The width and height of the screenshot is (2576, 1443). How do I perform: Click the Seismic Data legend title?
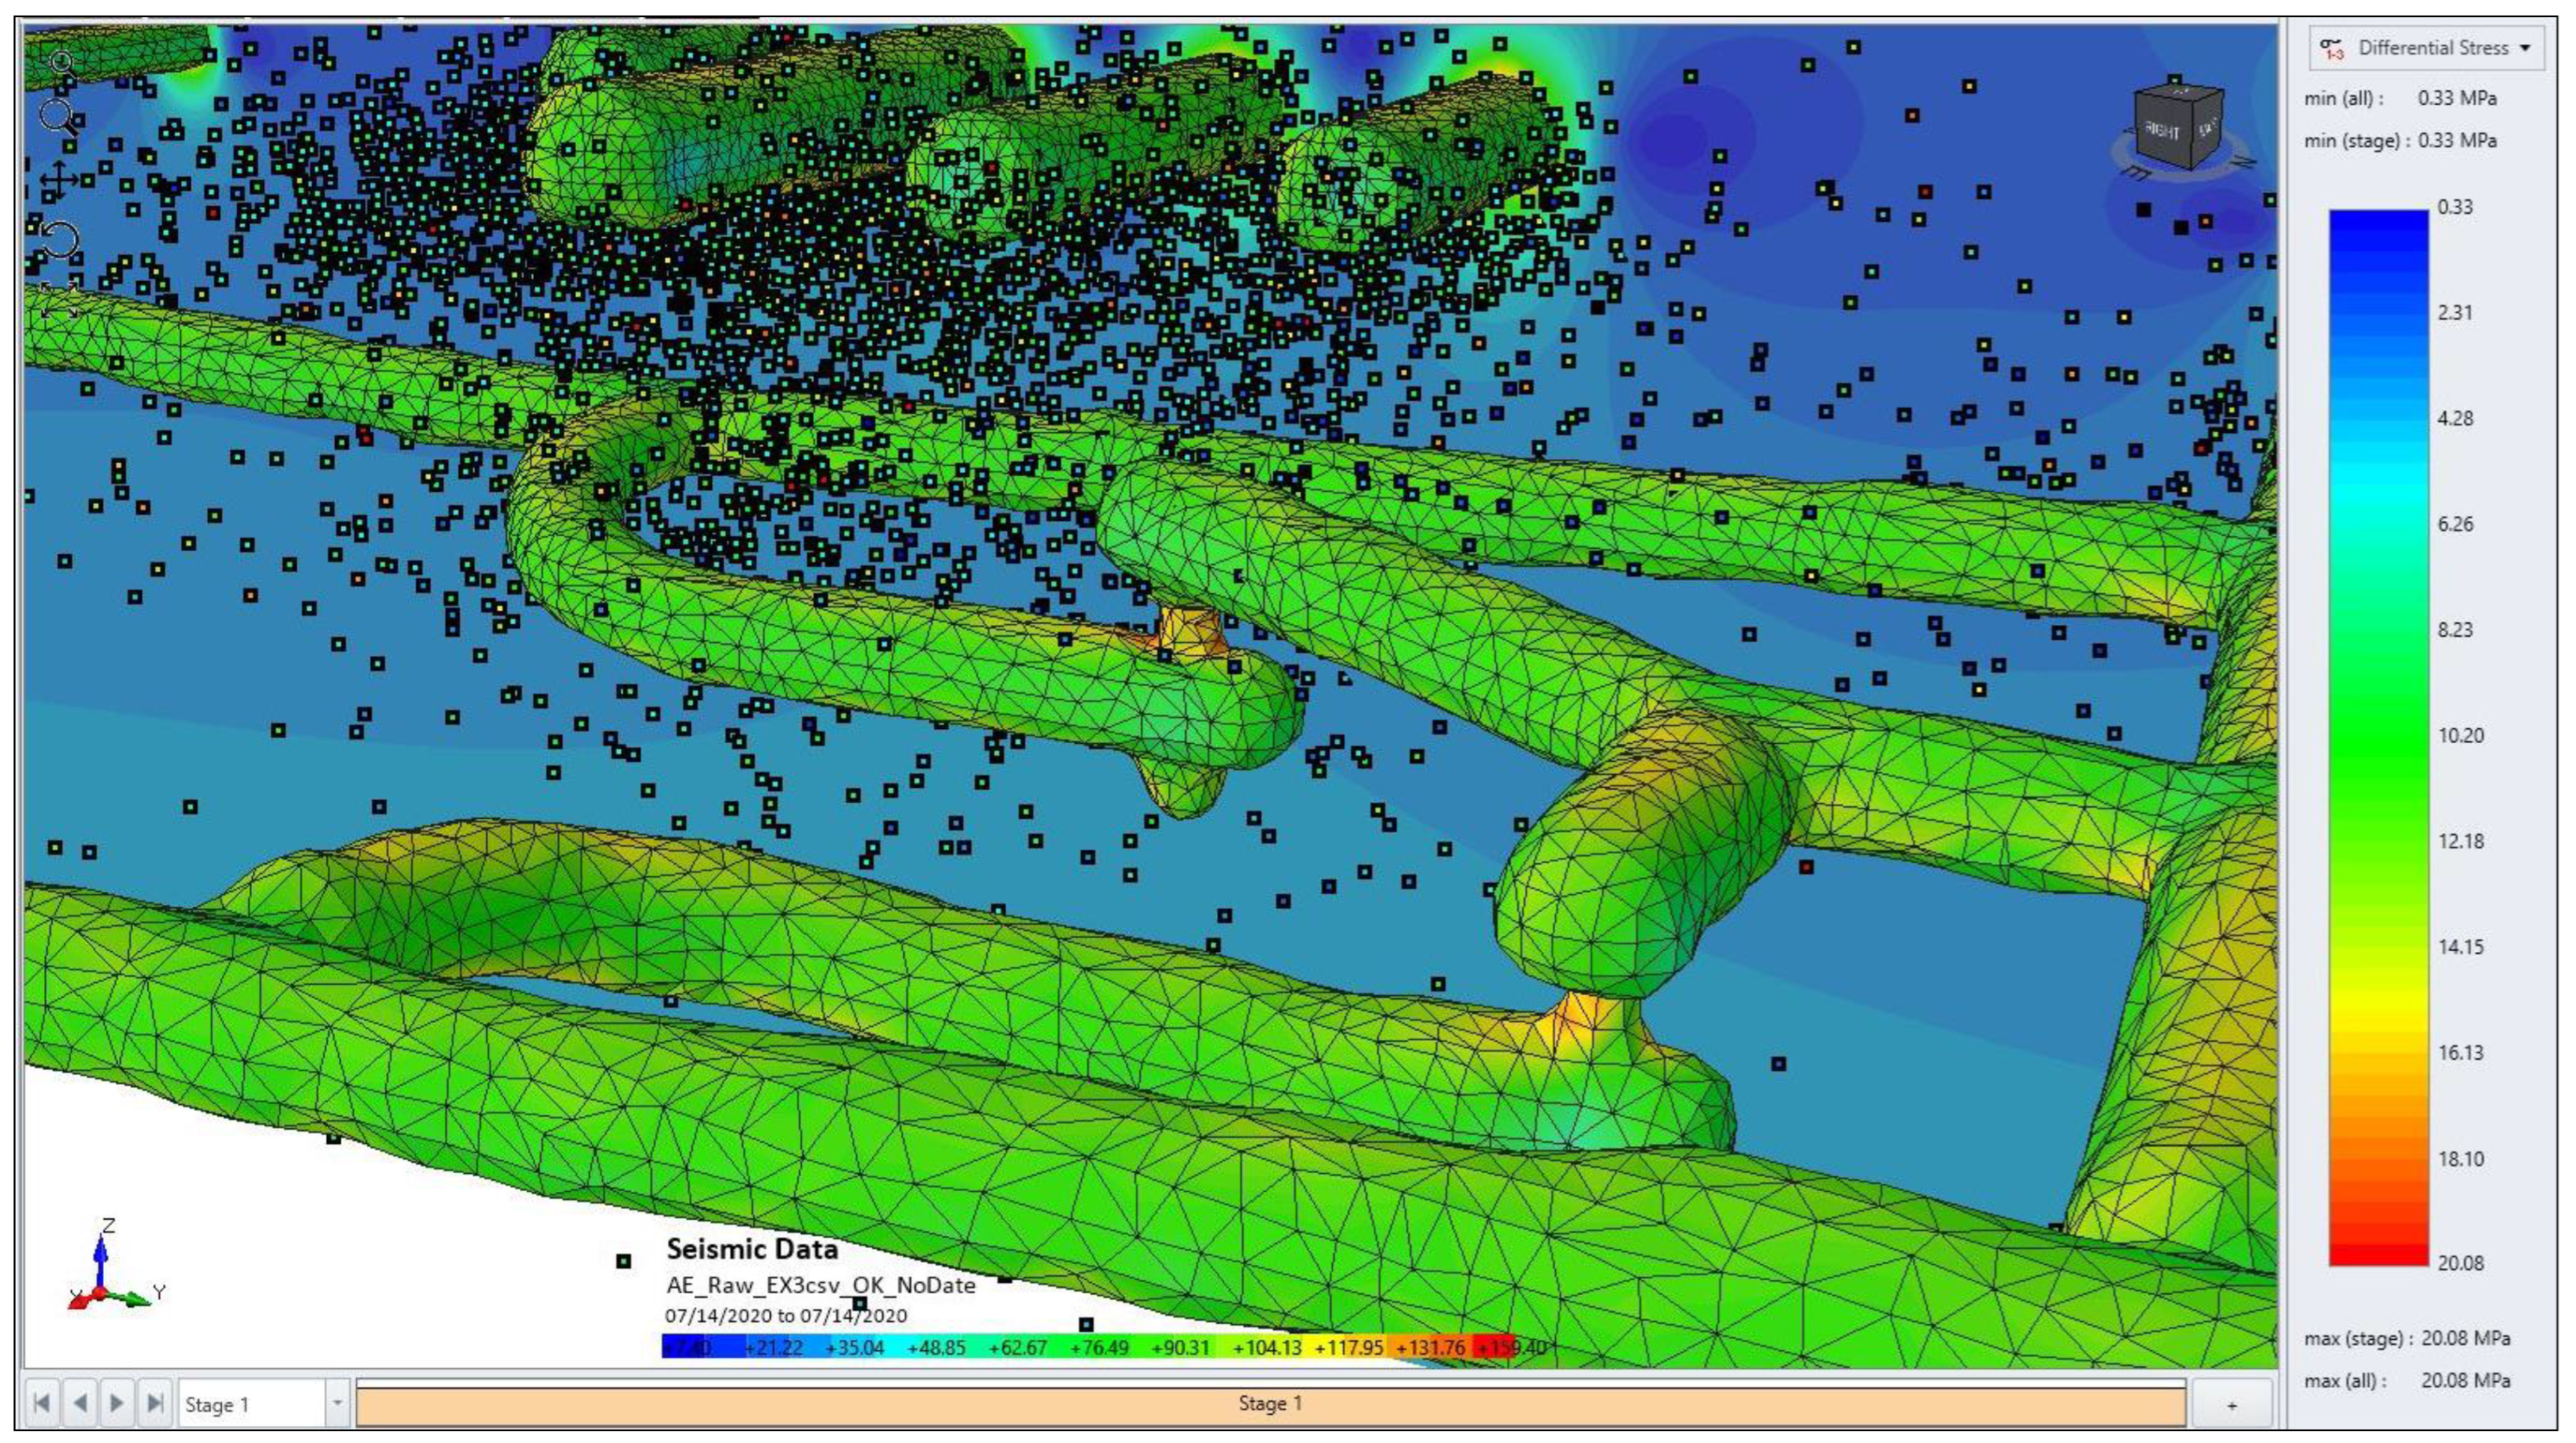pos(752,1249)
